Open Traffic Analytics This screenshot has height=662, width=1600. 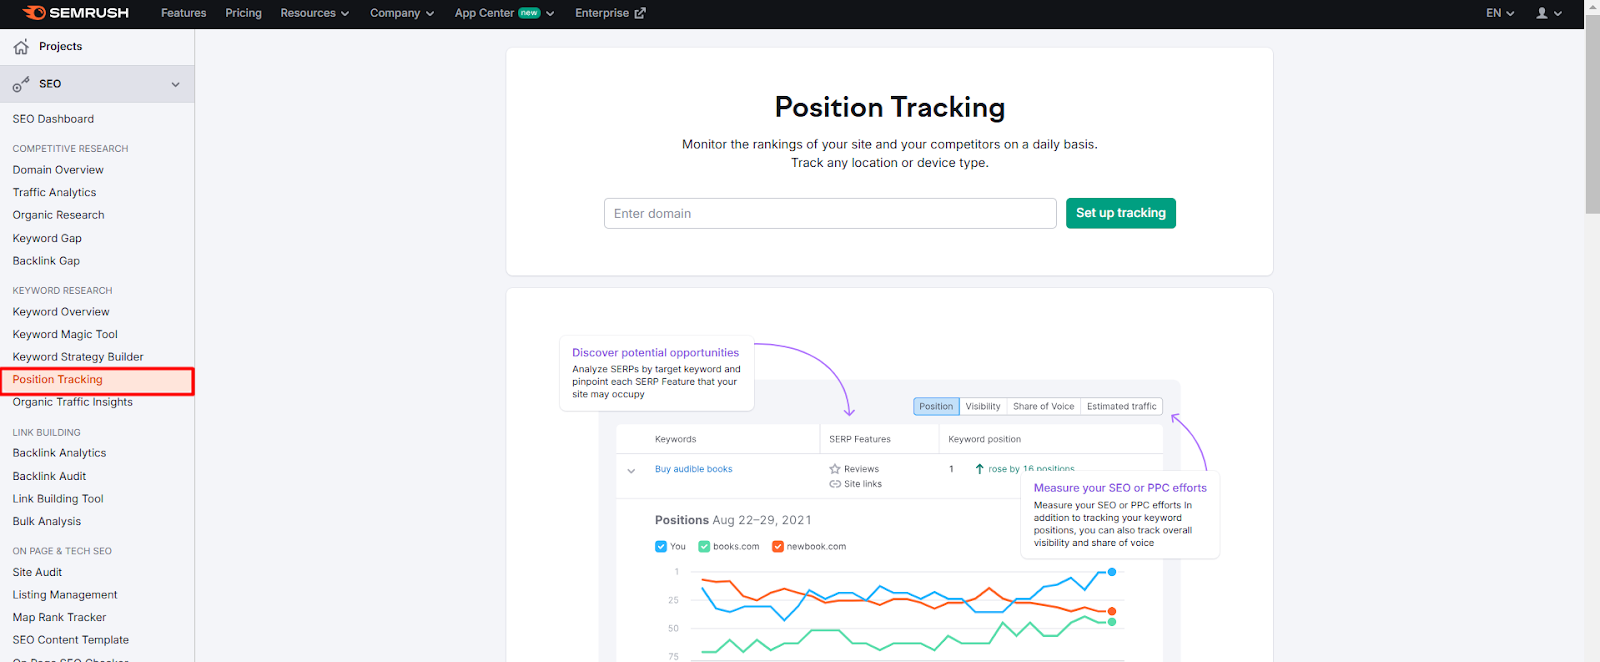(x=54, y=192)
